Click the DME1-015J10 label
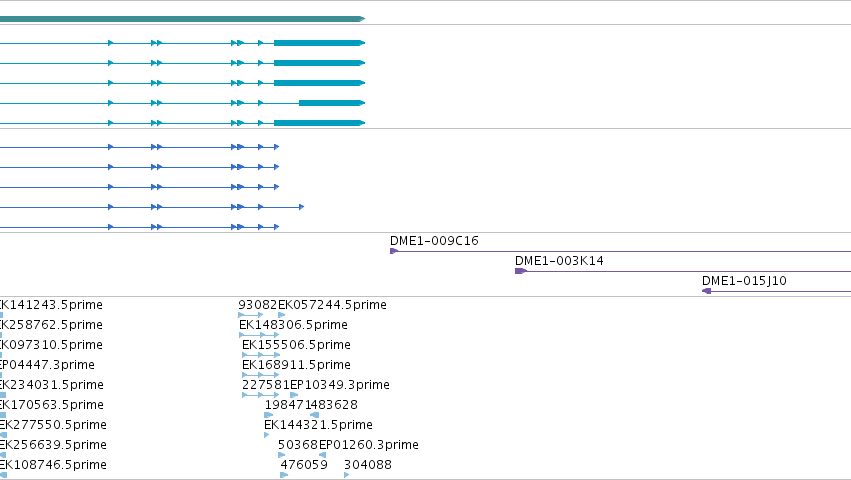The image size is (851, 480). (x=744, y=281)
